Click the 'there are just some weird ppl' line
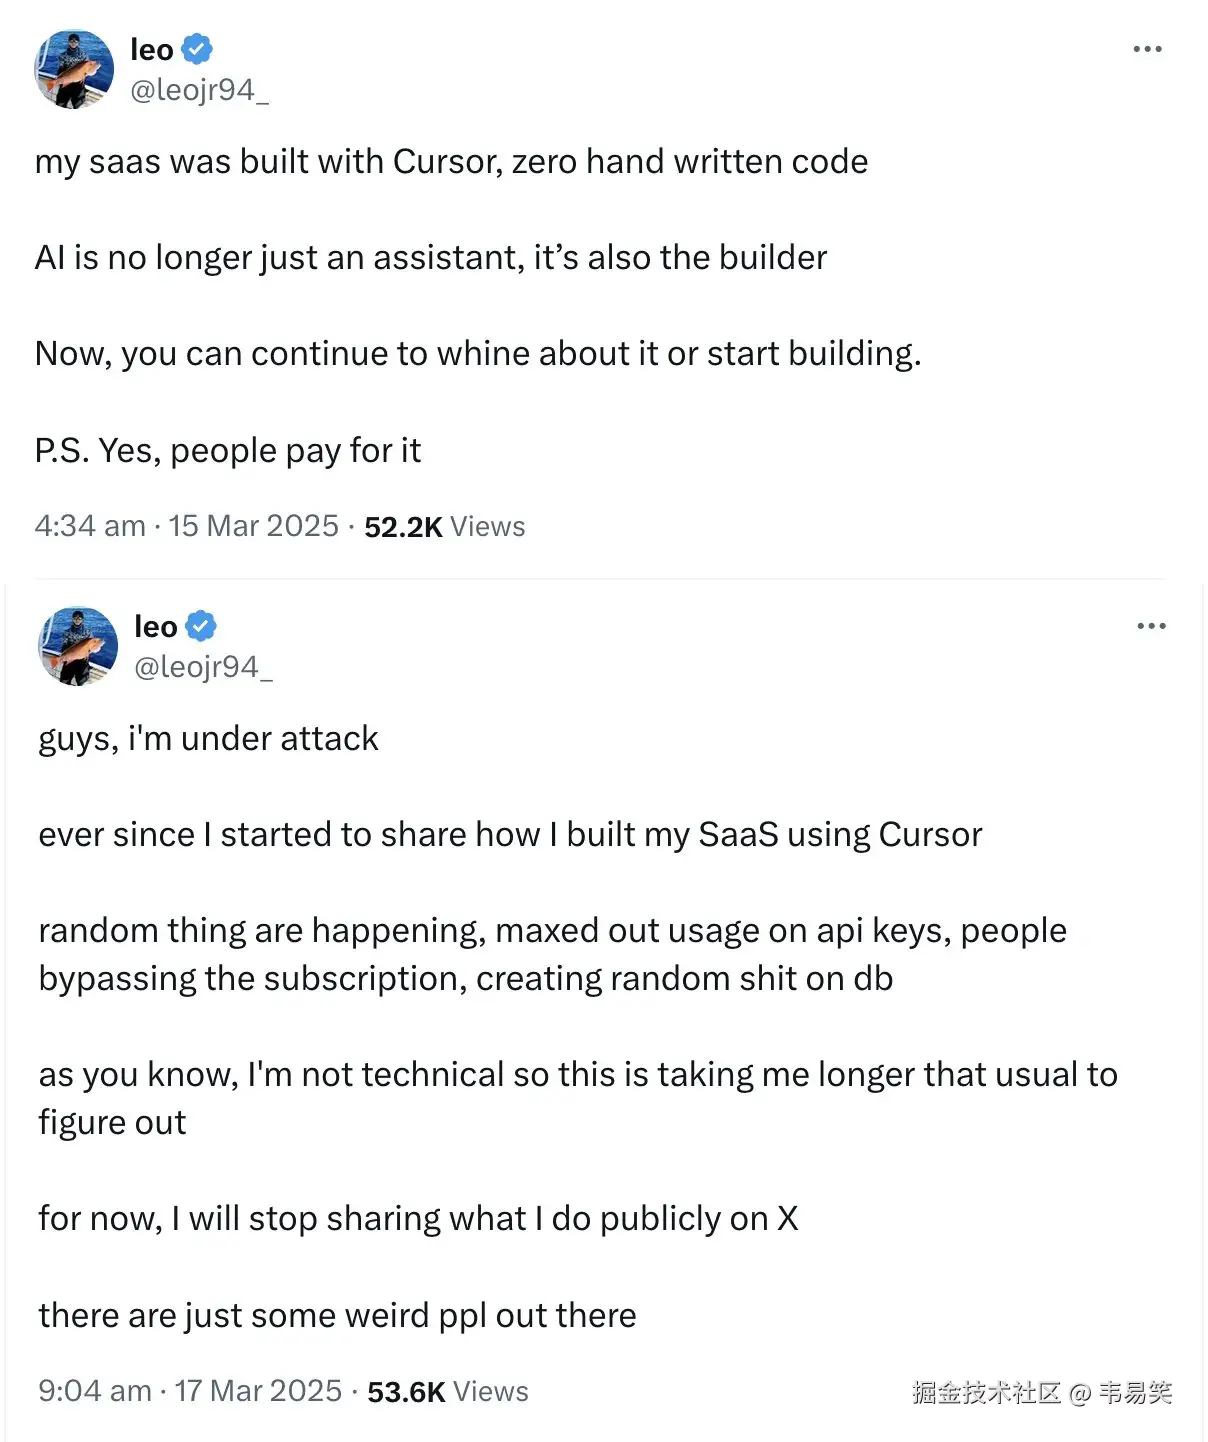Screen dimensions: 1208x1442 (337, 1315)
